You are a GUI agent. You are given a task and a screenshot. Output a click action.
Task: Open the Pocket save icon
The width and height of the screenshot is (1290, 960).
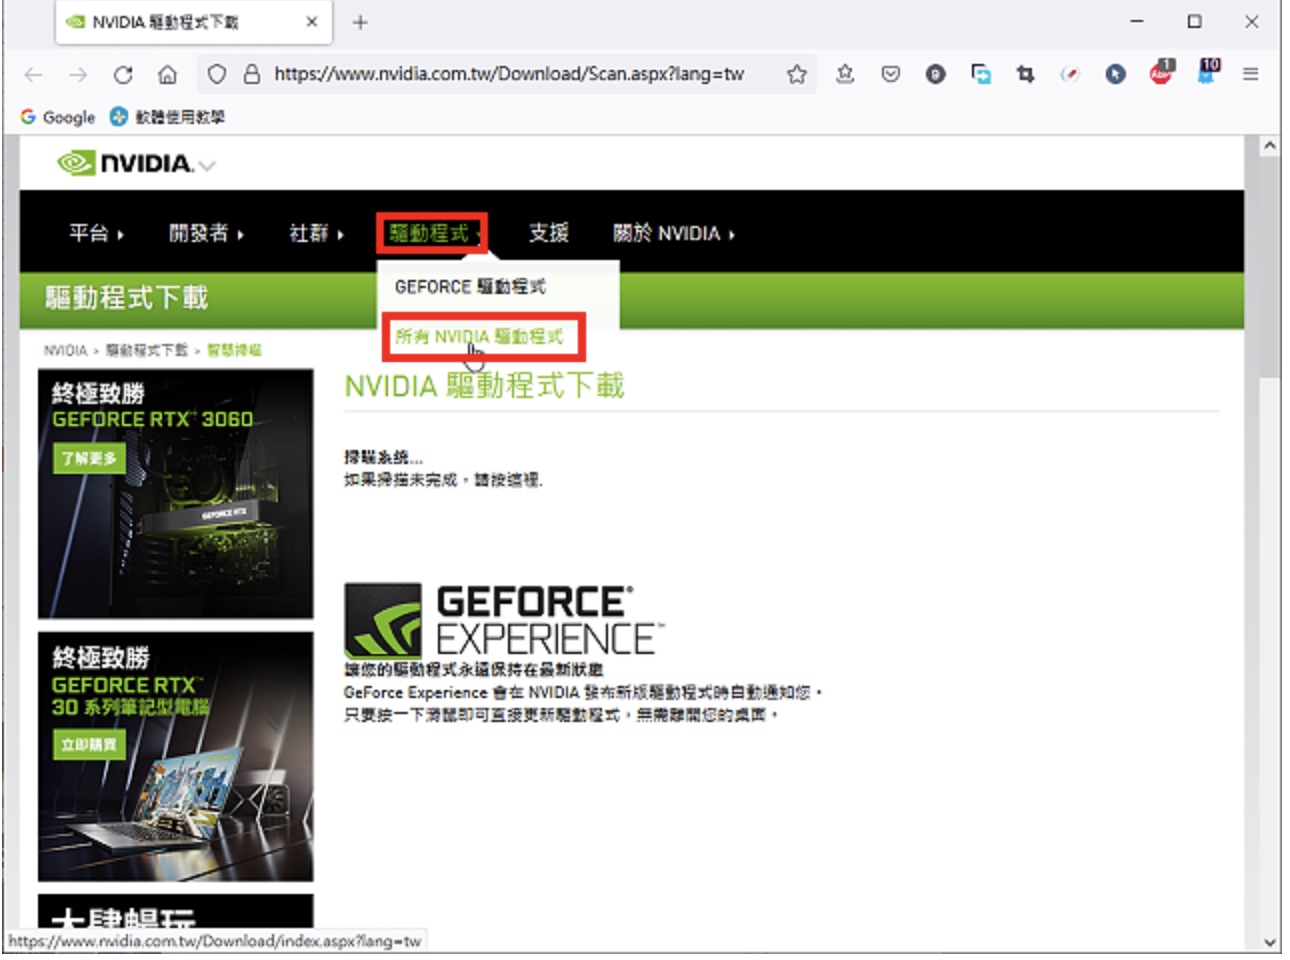click(890, 74)
